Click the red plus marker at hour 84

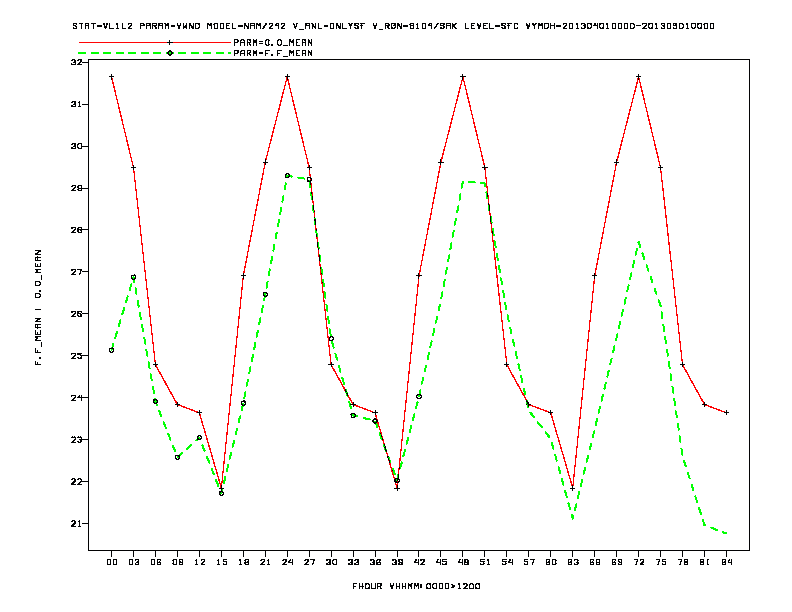(x=727, y=413)
